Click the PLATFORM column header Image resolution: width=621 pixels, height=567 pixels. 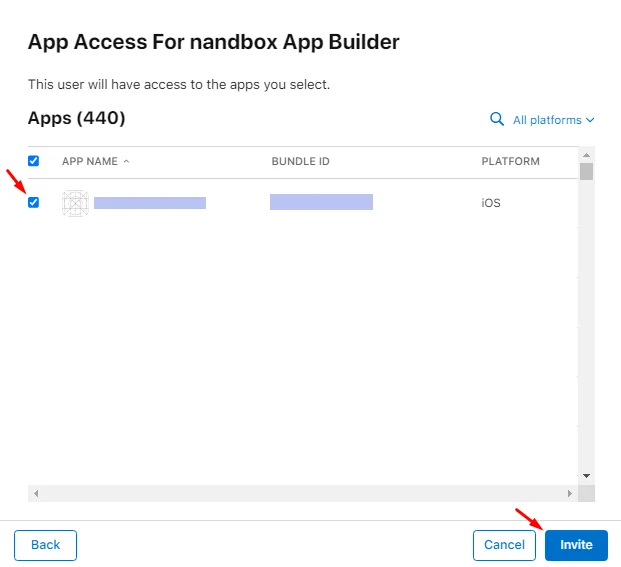(510, 161)
